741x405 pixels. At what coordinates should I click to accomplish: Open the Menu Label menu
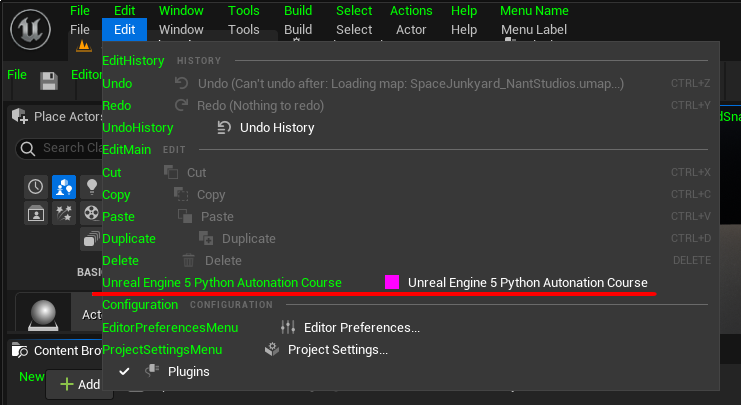point(534,29)
